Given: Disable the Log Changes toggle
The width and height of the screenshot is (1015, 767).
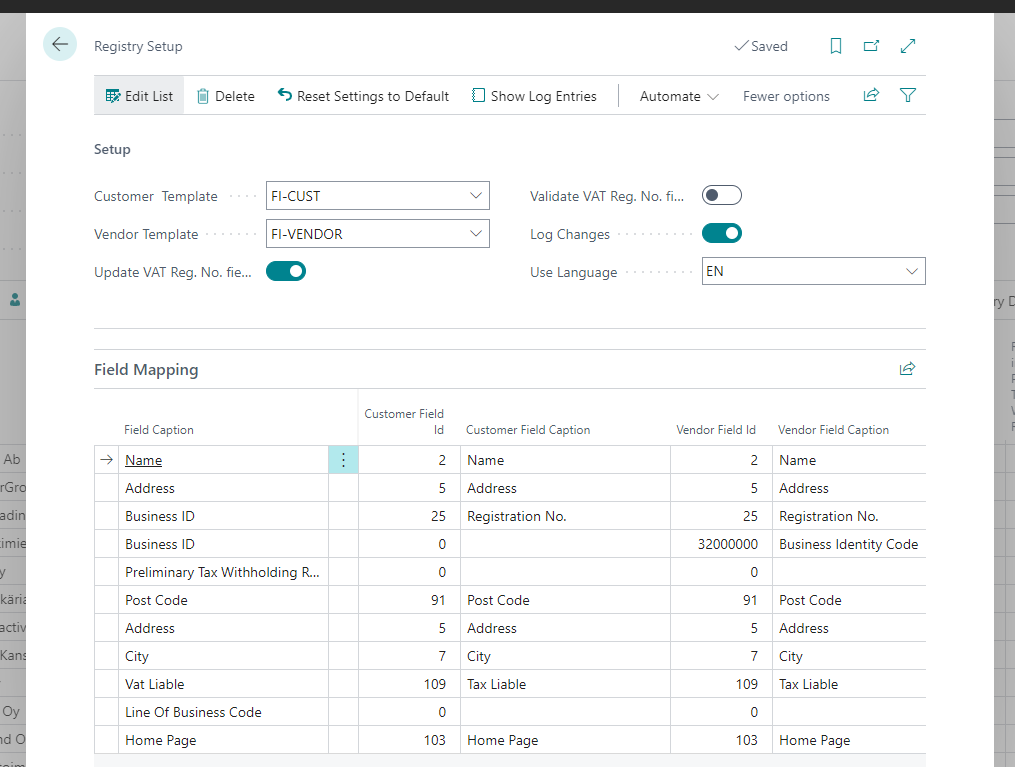Looking at the screenshot, I should 722,233.
